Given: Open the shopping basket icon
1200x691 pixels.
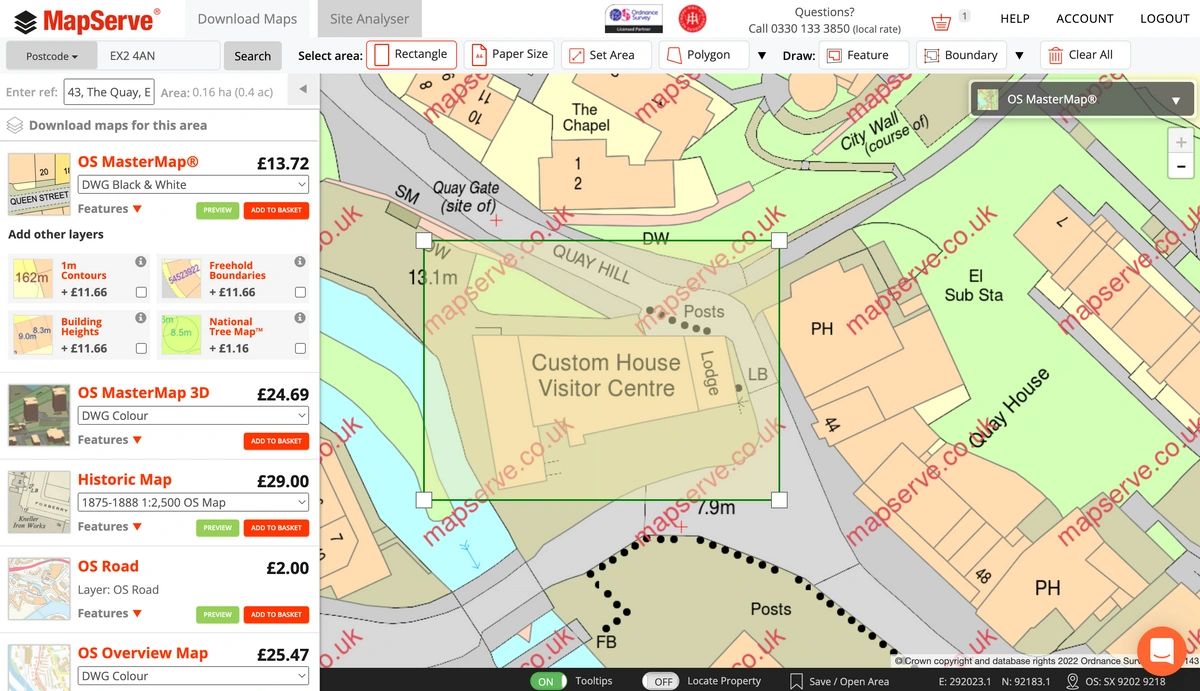Looking at the screenshot, I should coord(940,22).
